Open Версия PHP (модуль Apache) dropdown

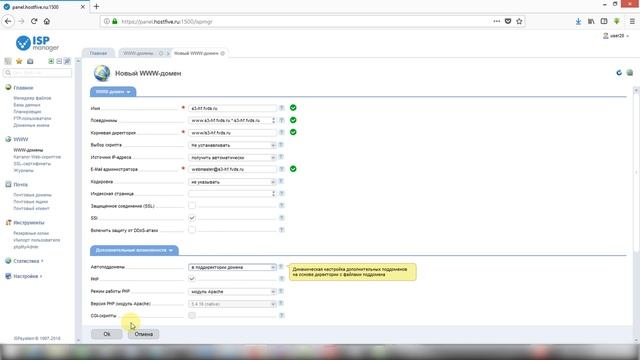[232, 304]
